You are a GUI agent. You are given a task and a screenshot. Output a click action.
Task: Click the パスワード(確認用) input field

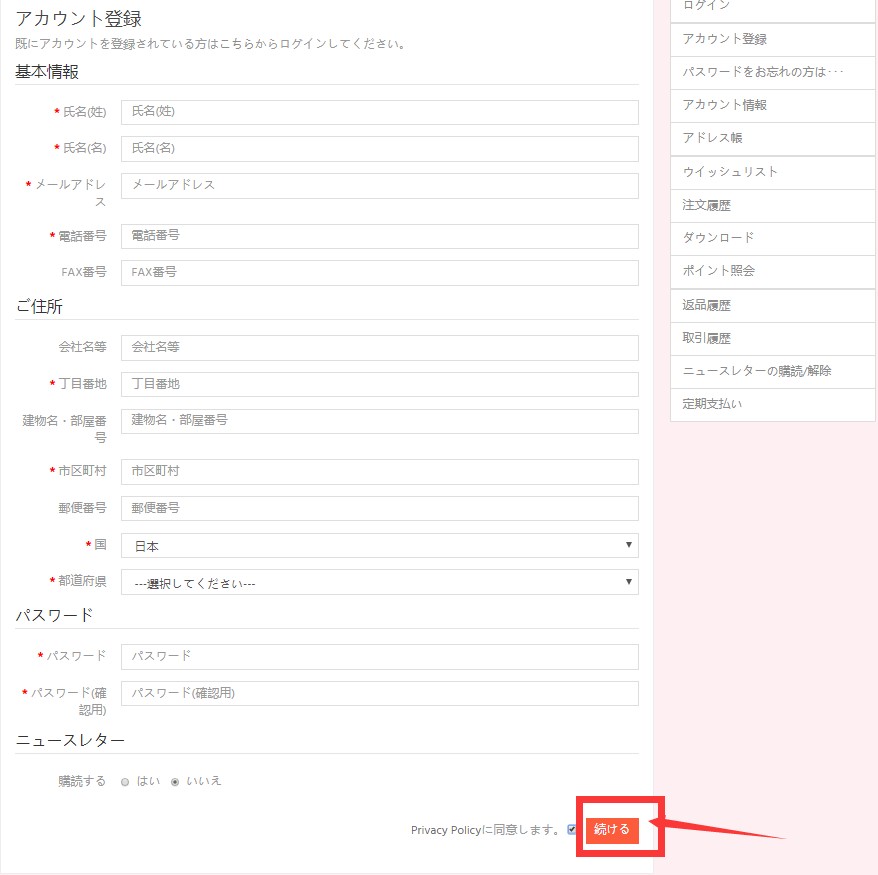click(x=380, y=694)
